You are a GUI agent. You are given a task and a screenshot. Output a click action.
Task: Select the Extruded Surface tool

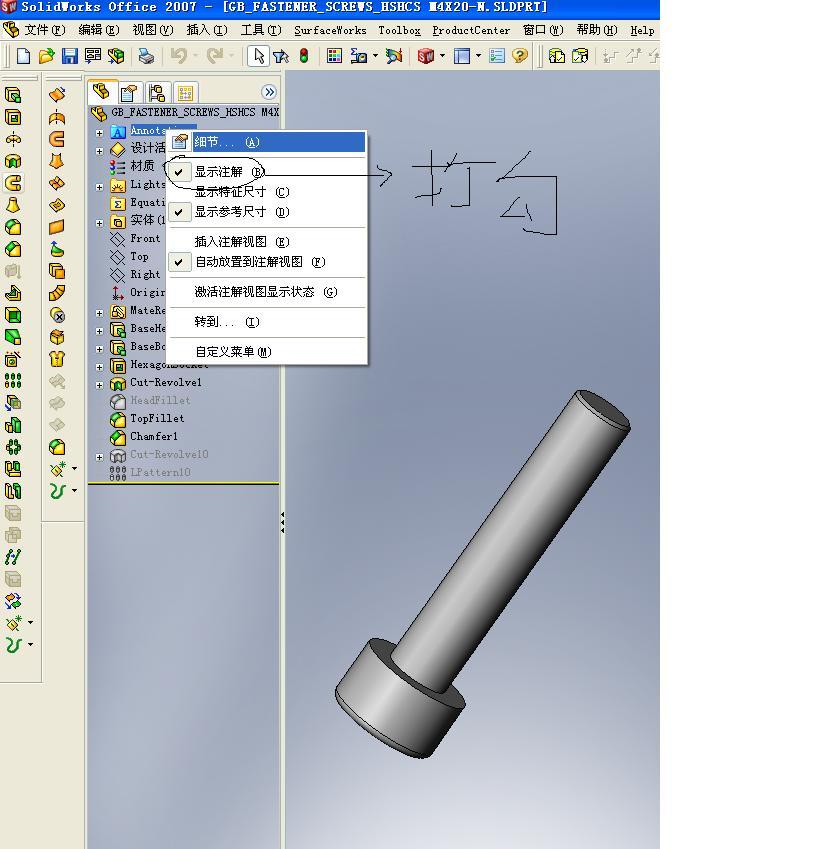[x=57, y=95]
